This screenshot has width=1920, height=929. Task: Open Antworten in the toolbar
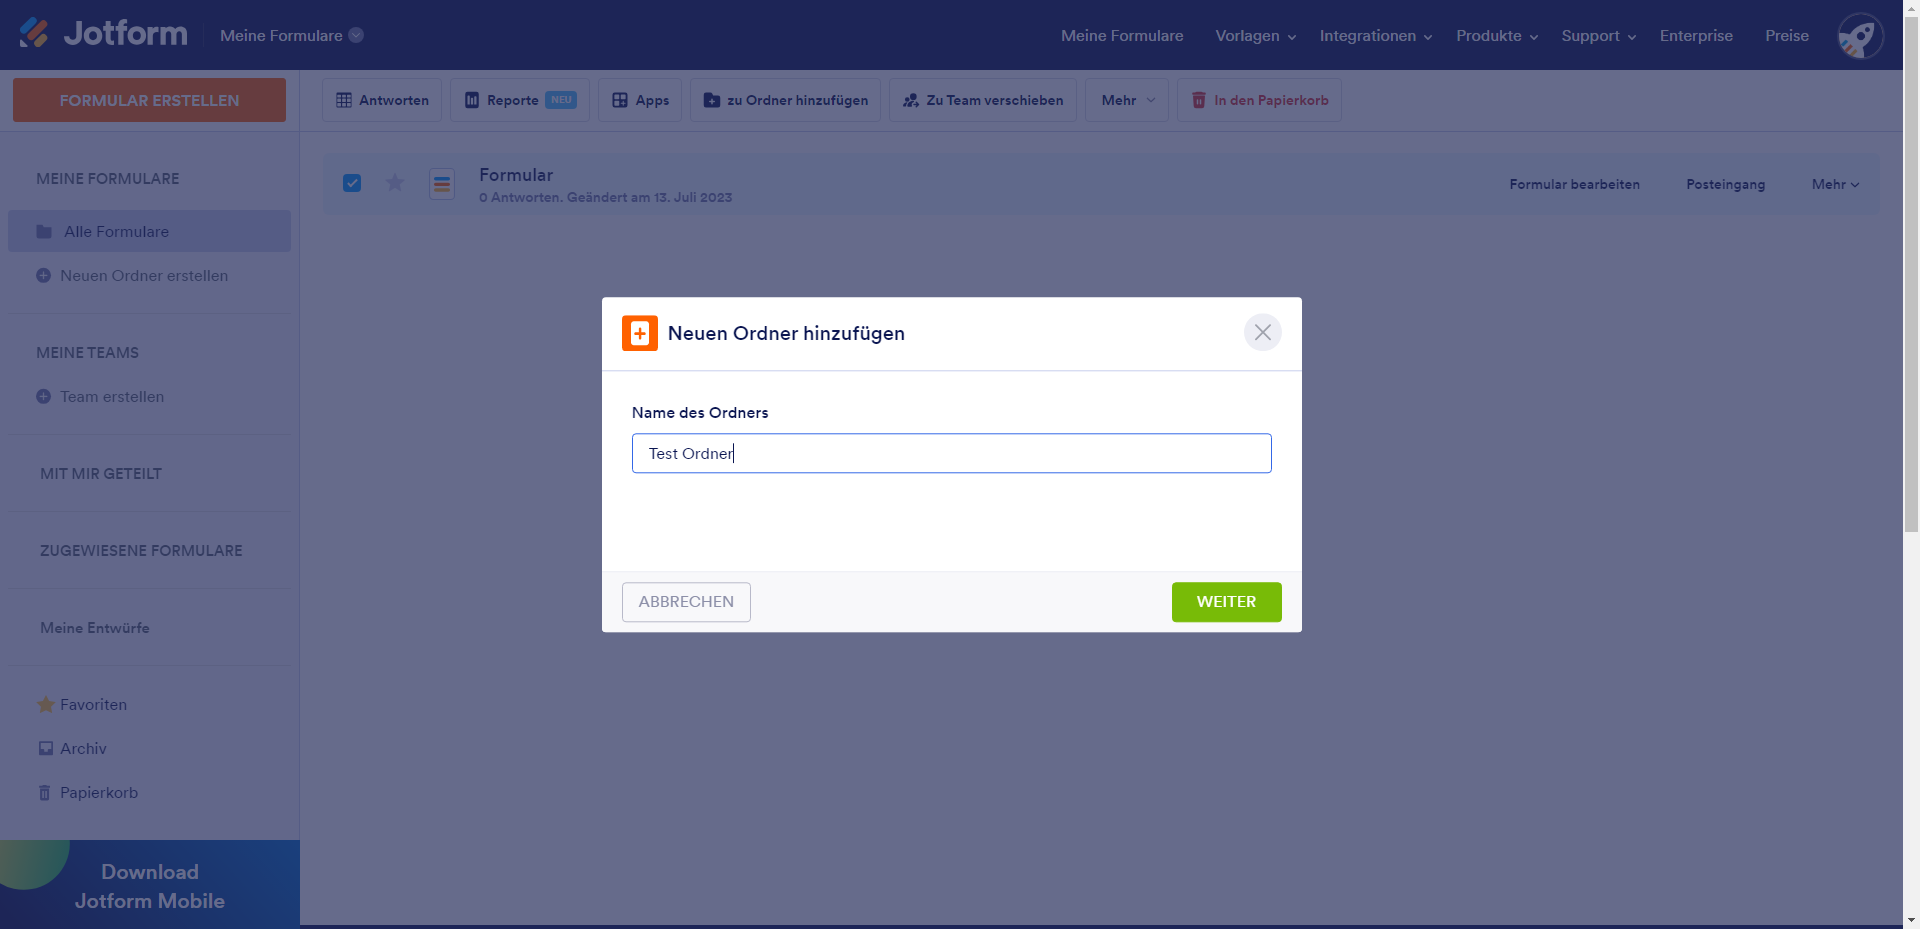(x=382, y=100)
